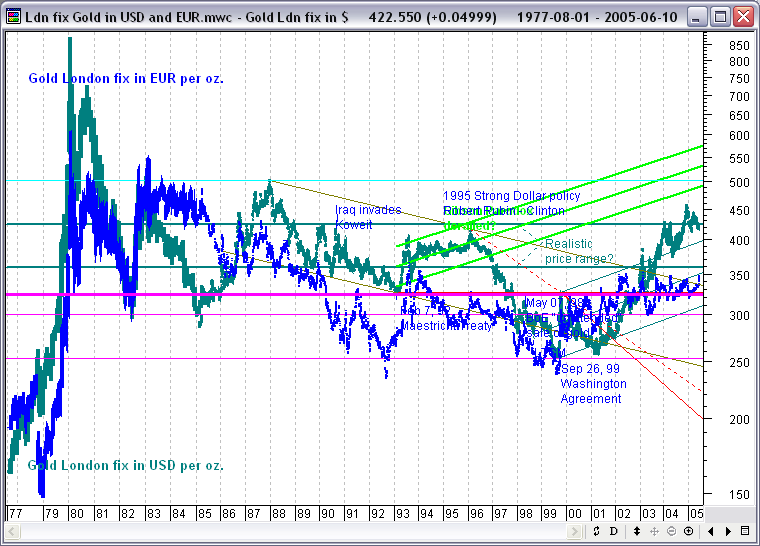Zoom out with the minus circle icon
This screenshot has height=546, width=760.
[671, 530]
